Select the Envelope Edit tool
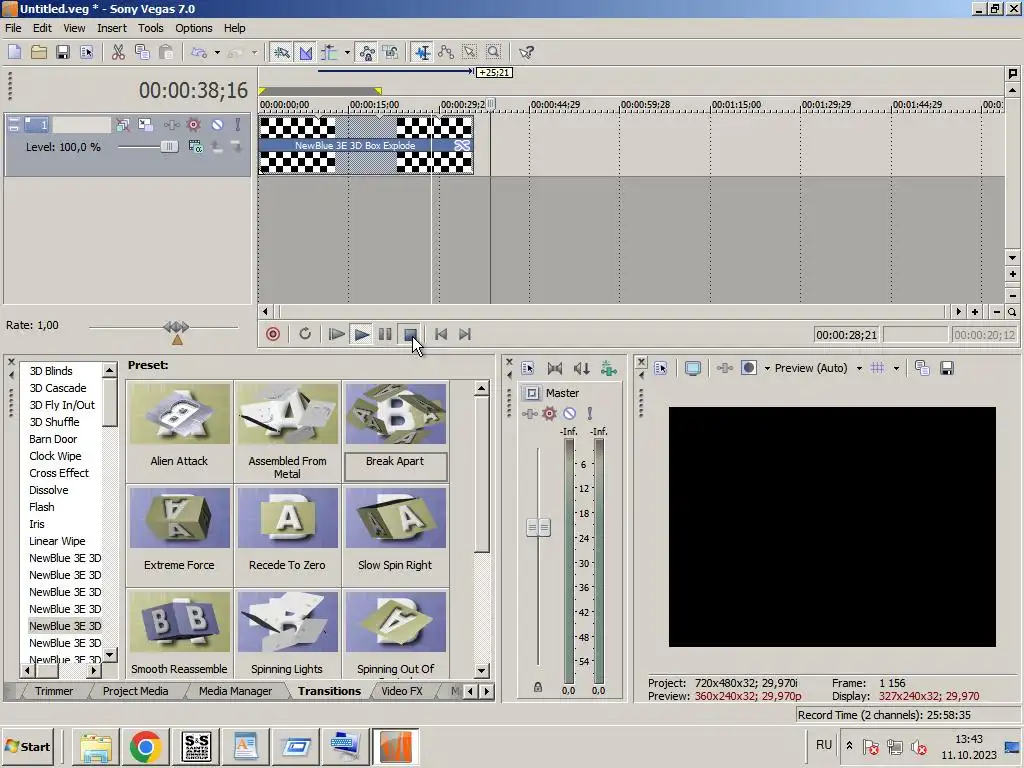 pos(446,52)
